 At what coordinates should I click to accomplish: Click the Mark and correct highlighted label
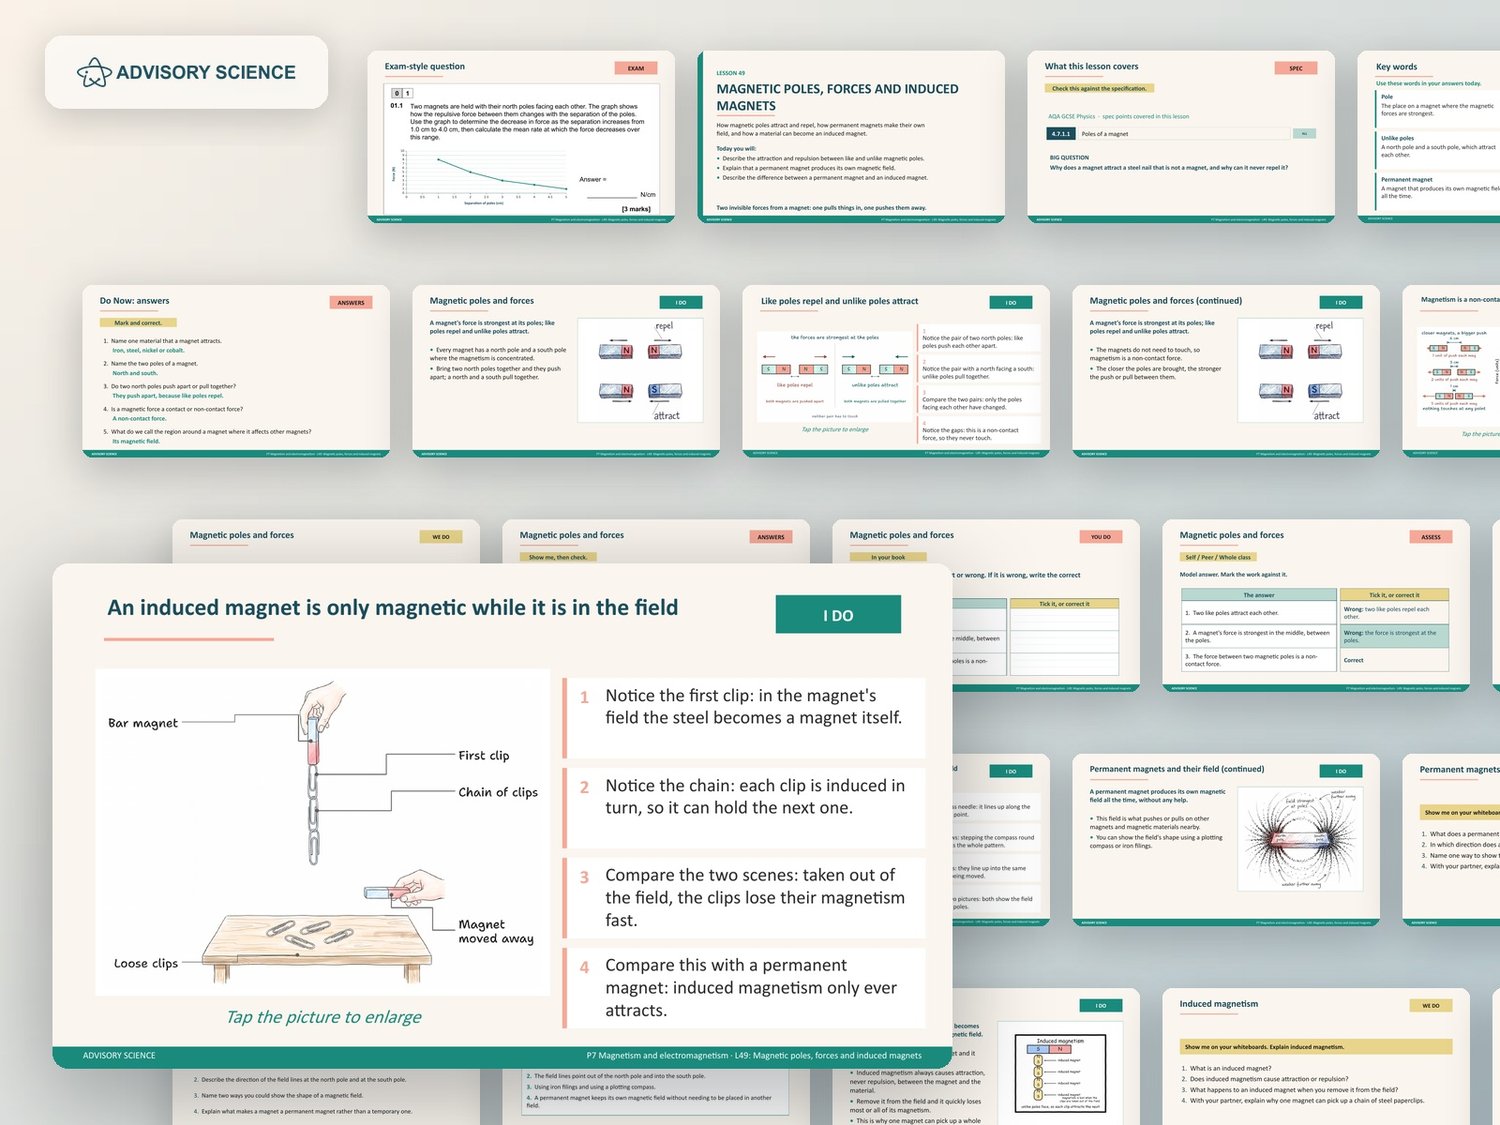pos(138,323)
